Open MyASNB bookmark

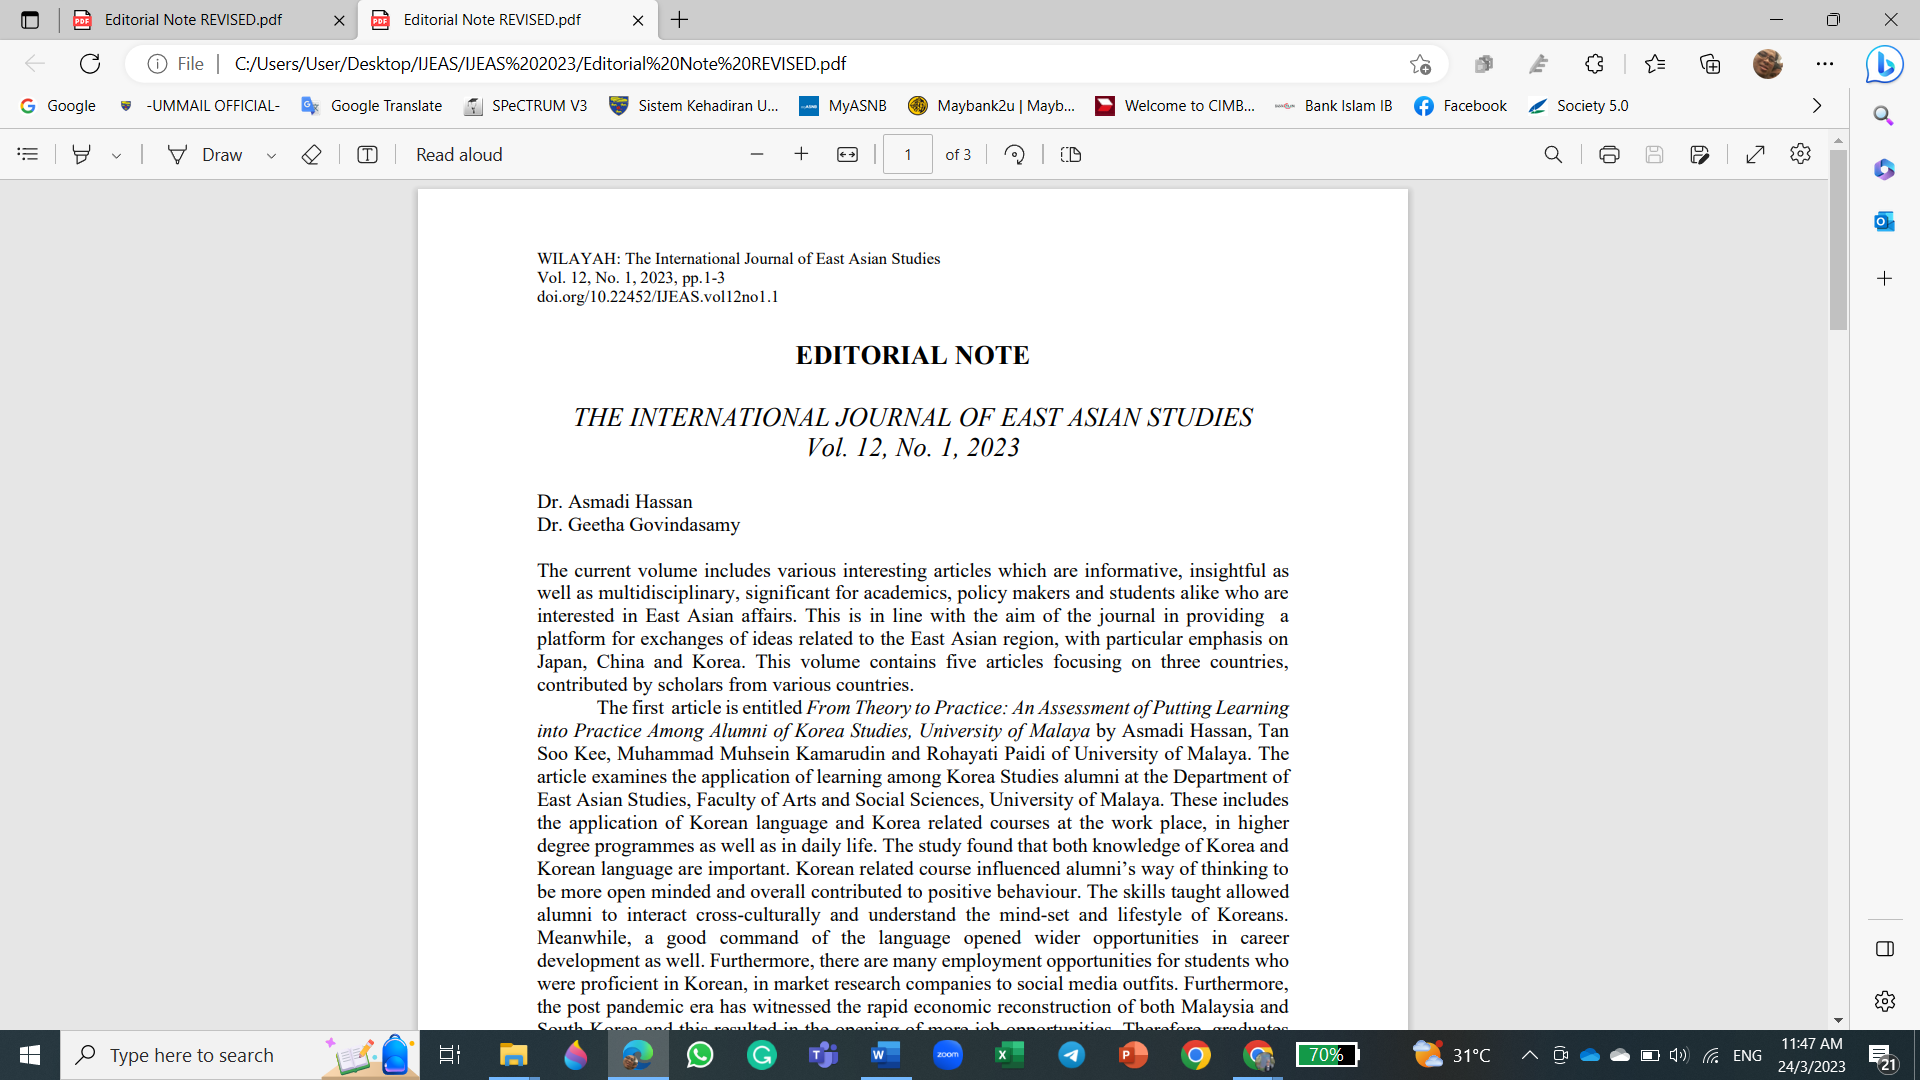coord(843,106)
